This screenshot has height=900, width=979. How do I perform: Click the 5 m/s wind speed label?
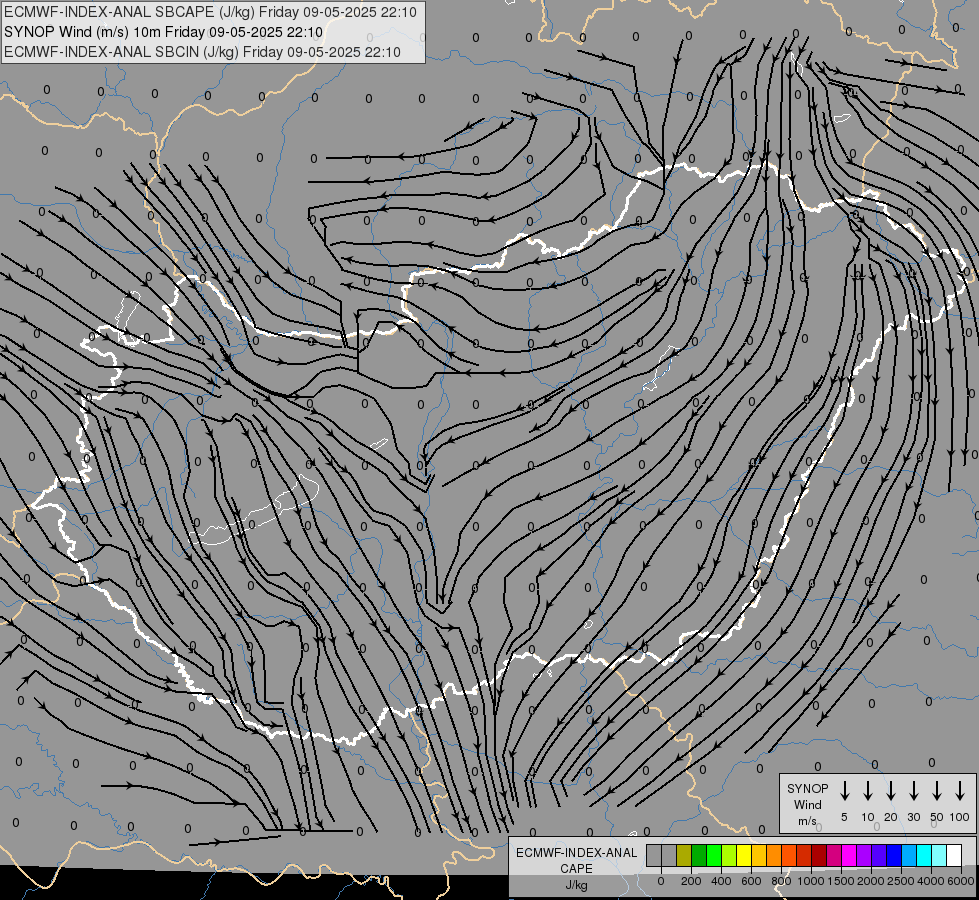point(844,817)
